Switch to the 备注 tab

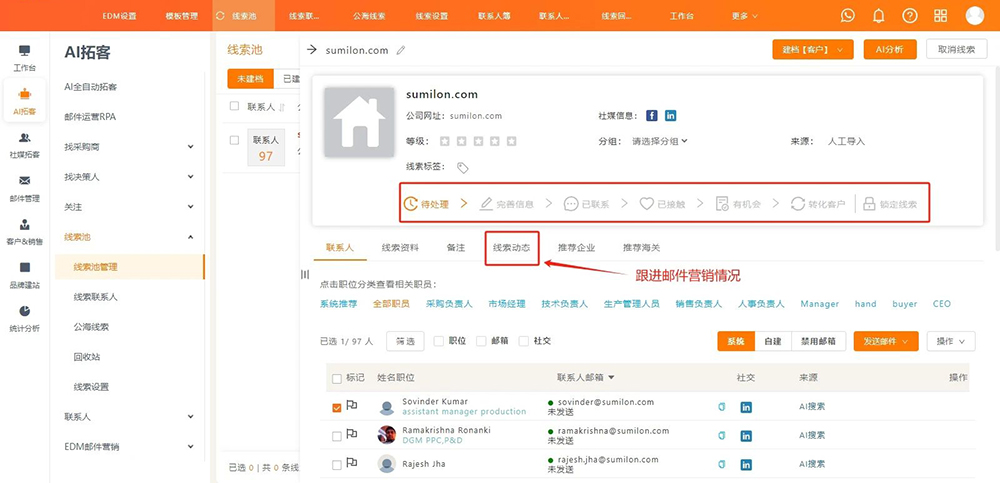tap(456, 248)
